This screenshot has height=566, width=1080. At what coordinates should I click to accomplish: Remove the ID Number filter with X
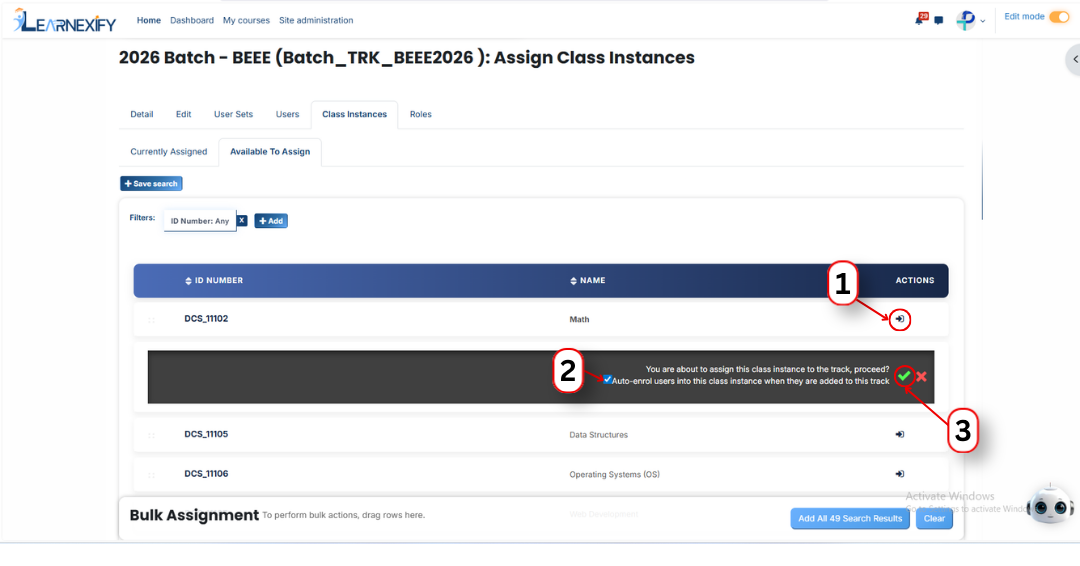(x=242, y=220)
